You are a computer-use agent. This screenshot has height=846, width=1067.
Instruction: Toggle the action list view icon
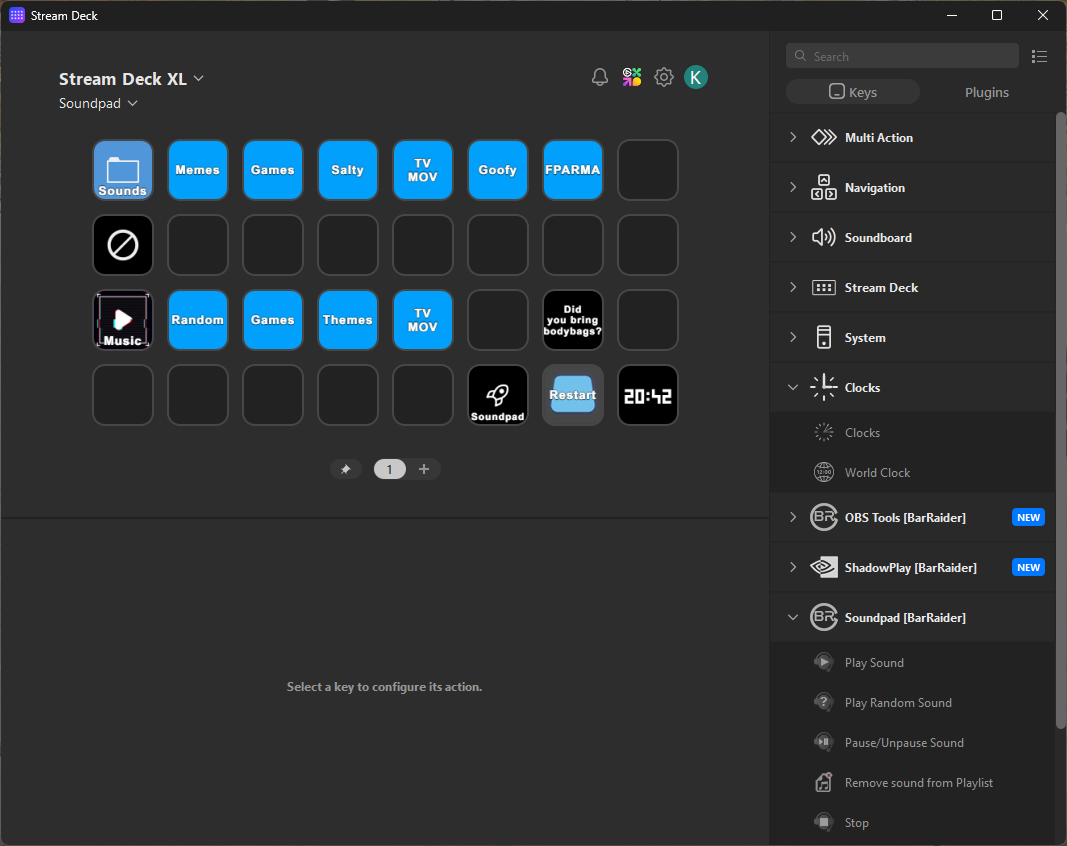pos(1039,56)
